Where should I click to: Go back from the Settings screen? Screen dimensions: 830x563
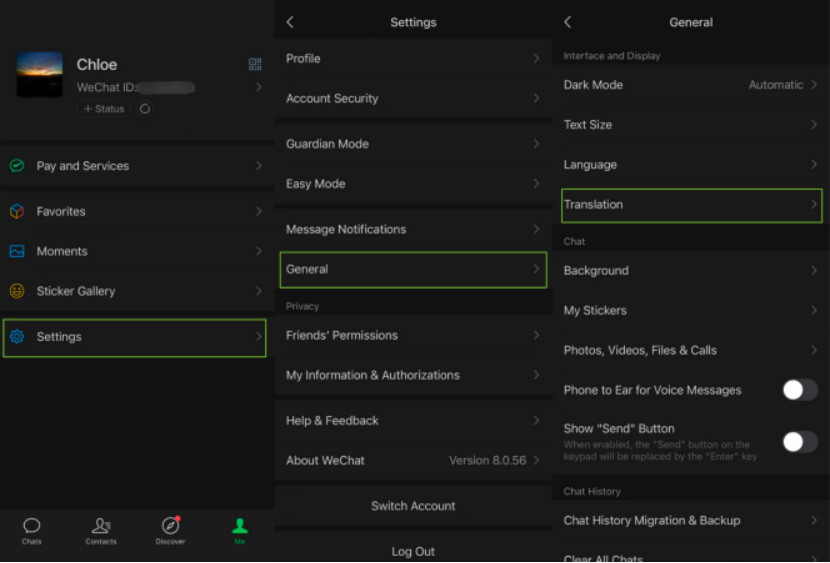tap(290, 22)
